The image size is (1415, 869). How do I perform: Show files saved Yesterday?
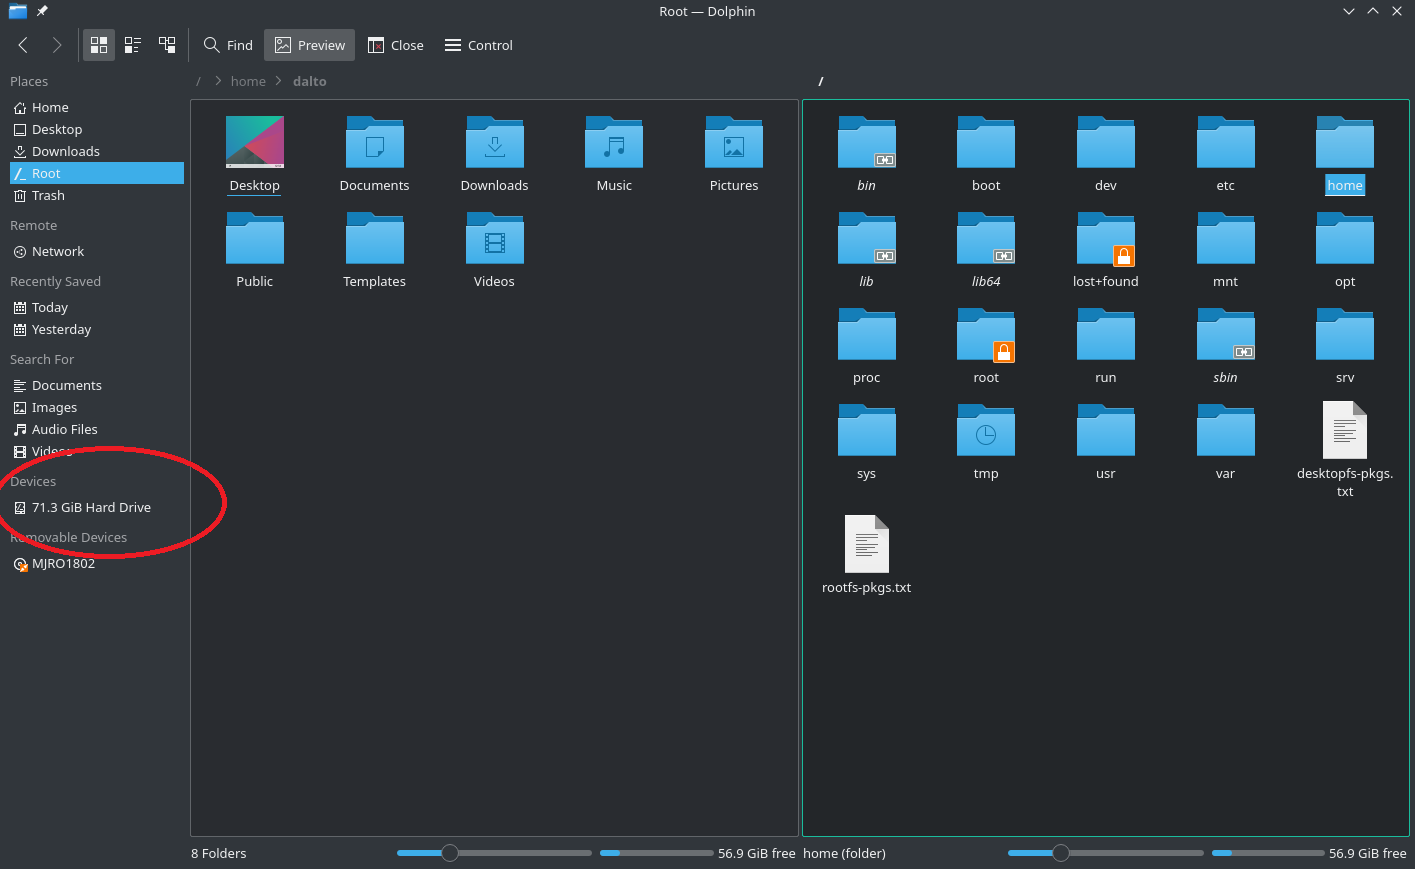click(x=97, y=329)
